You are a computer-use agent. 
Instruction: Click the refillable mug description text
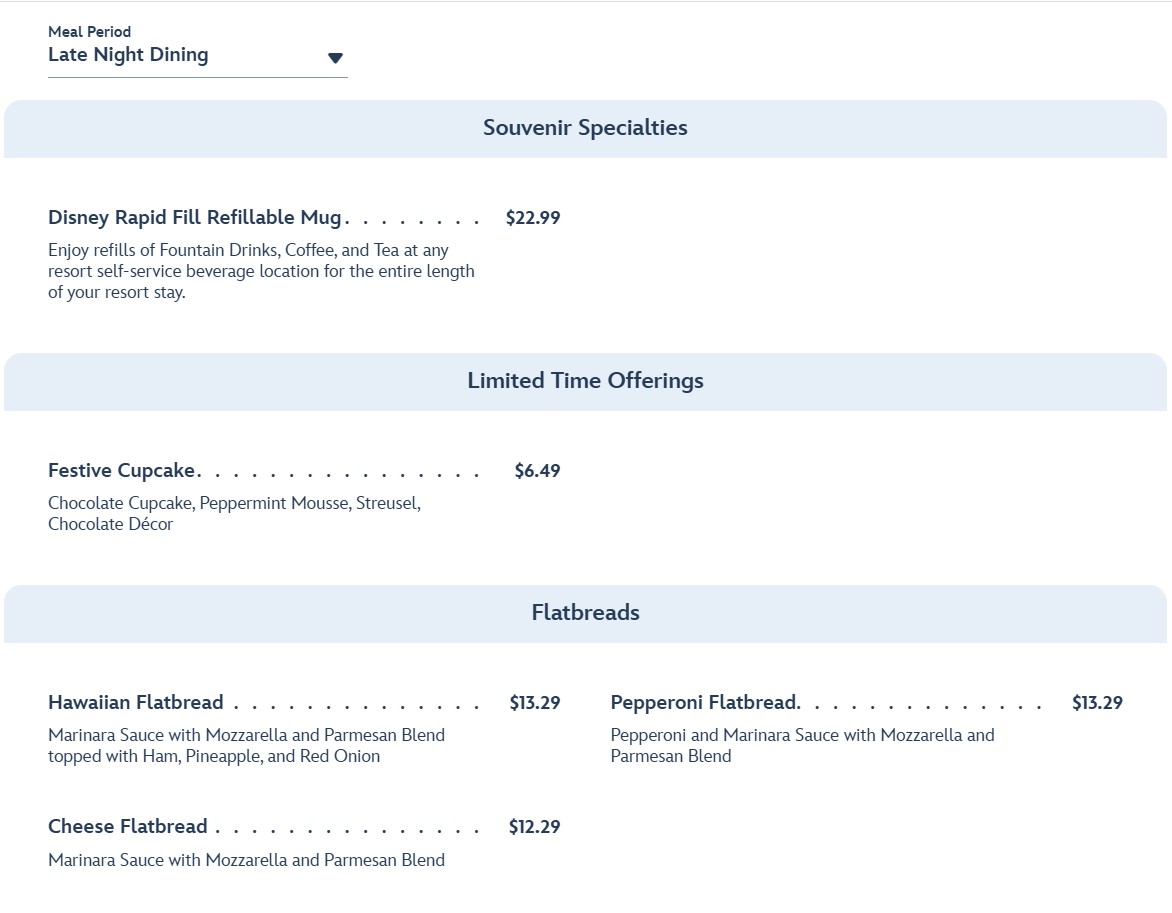tap(261, 272)
